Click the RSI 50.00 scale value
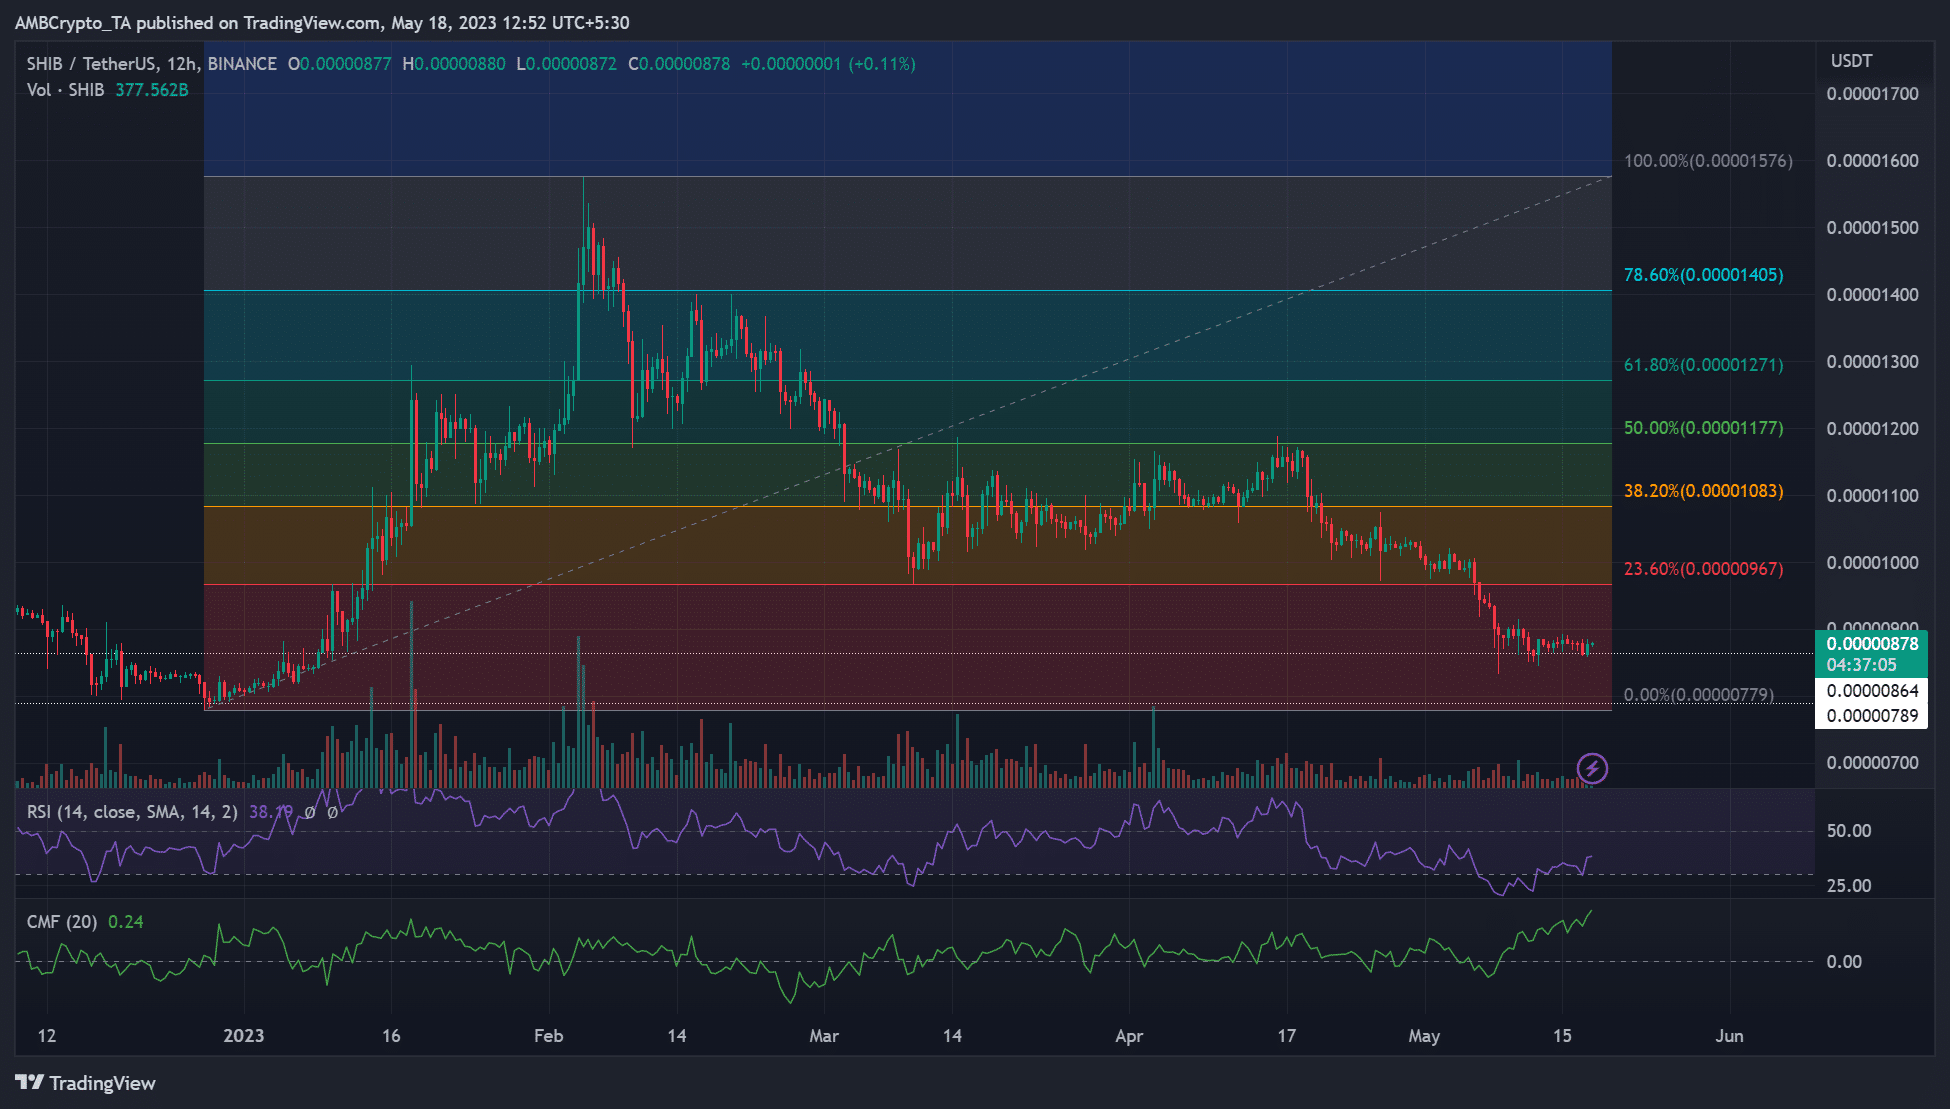Viewport: 1950px width, 1109px height. [x=1849, y=831]
